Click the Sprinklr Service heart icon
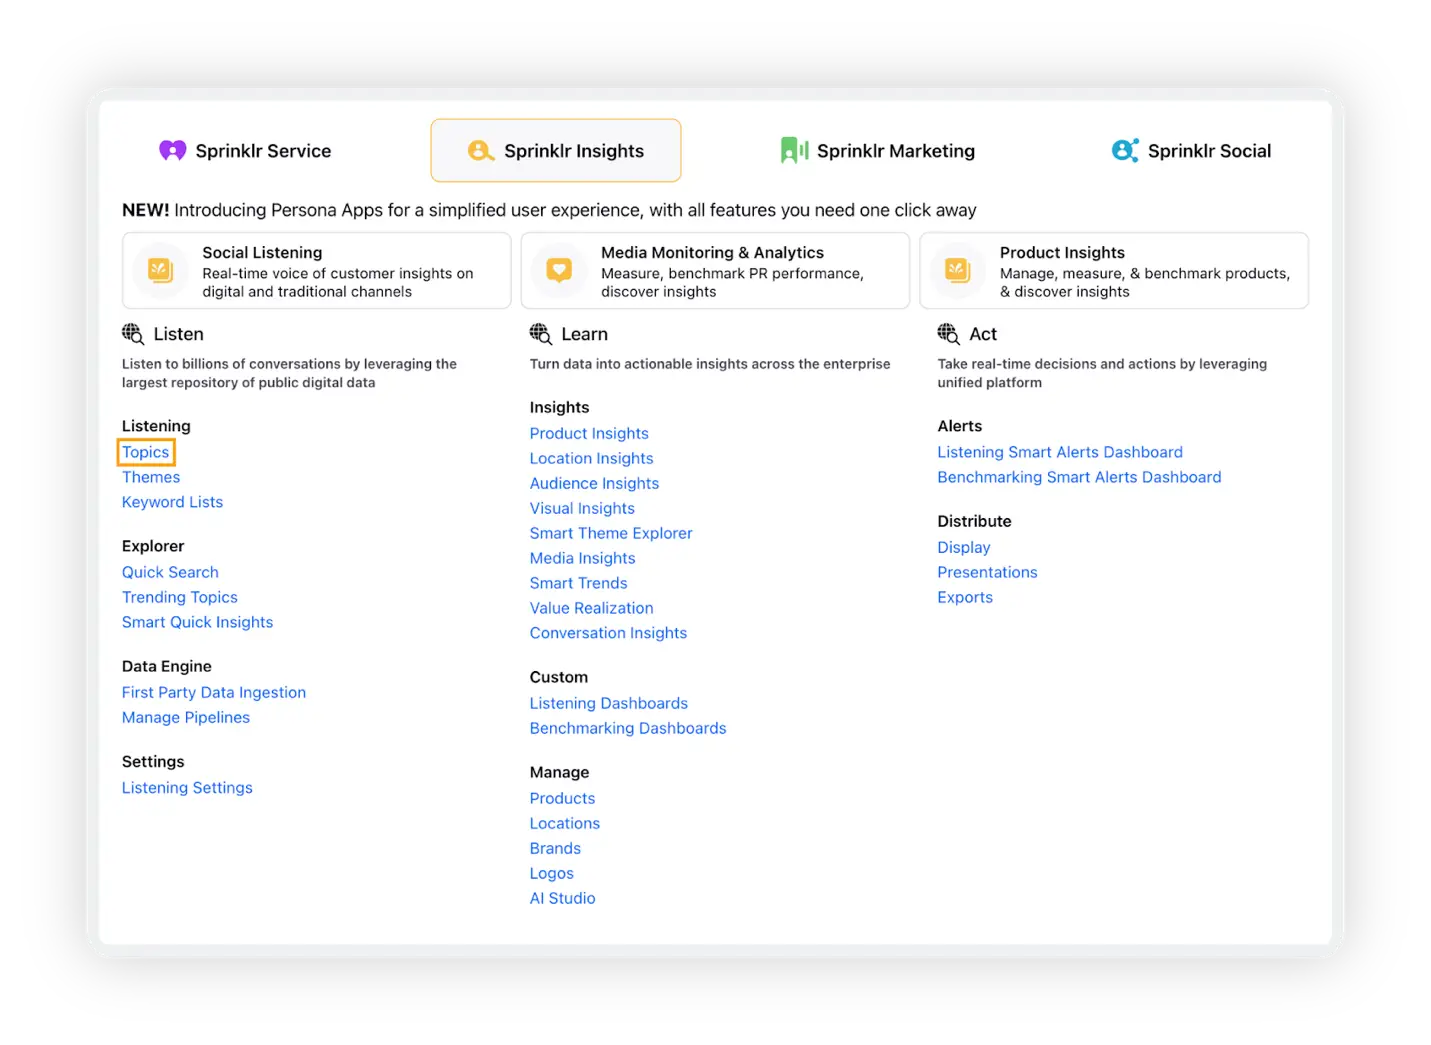This screenshot has width=1431, height=1045. point(173,150)
